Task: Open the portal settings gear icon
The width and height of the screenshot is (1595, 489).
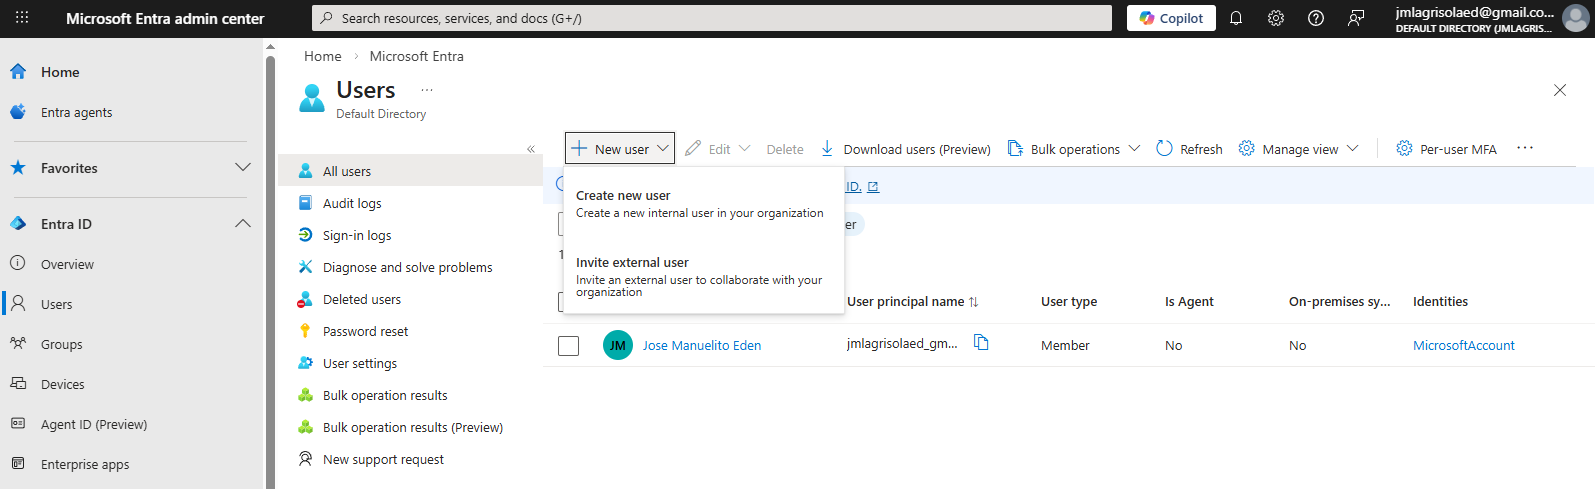Action: (x=1276, y=18)
